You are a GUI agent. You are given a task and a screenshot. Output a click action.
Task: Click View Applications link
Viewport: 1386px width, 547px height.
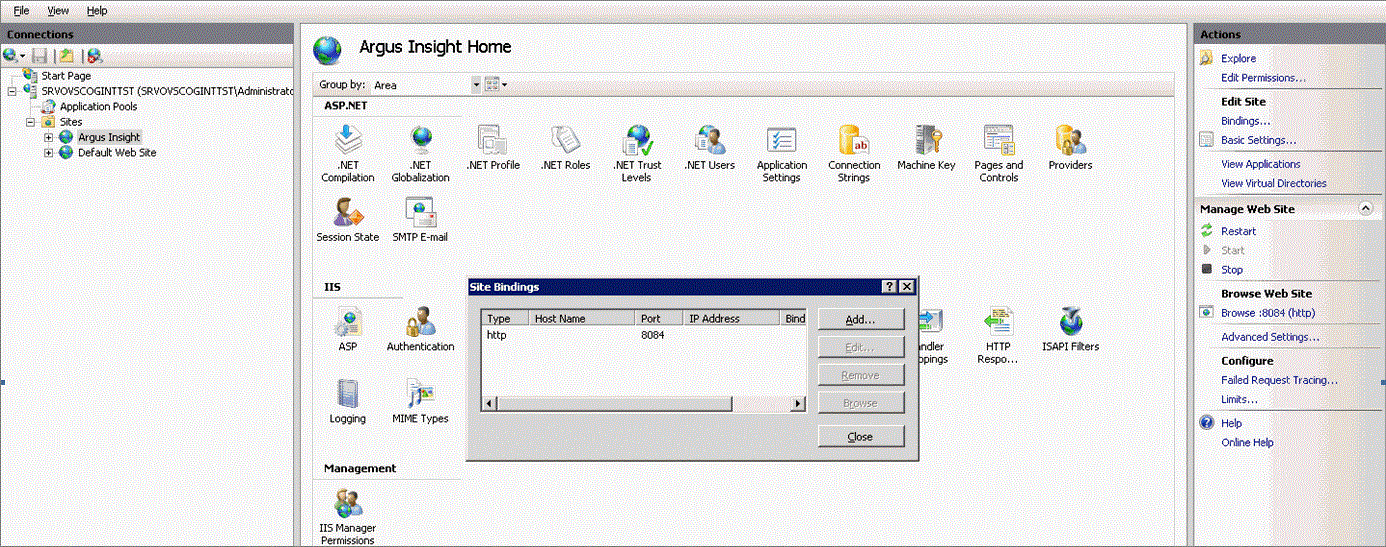pyautogui.click(x=1261, y=164)
